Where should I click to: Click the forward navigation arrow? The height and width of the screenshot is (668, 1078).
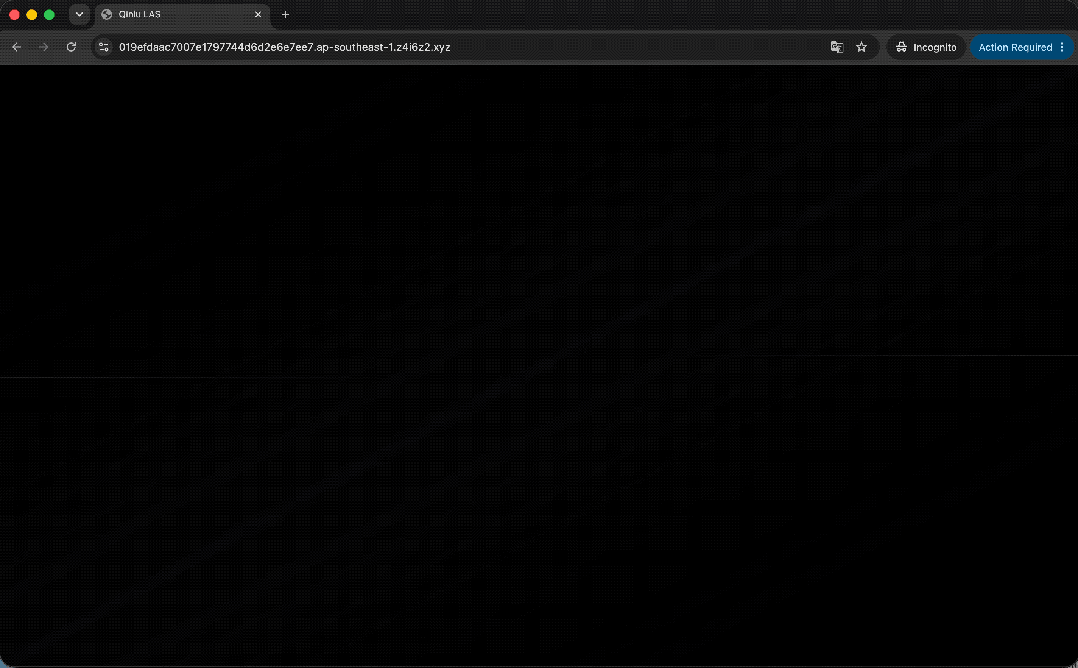point(43,47)
